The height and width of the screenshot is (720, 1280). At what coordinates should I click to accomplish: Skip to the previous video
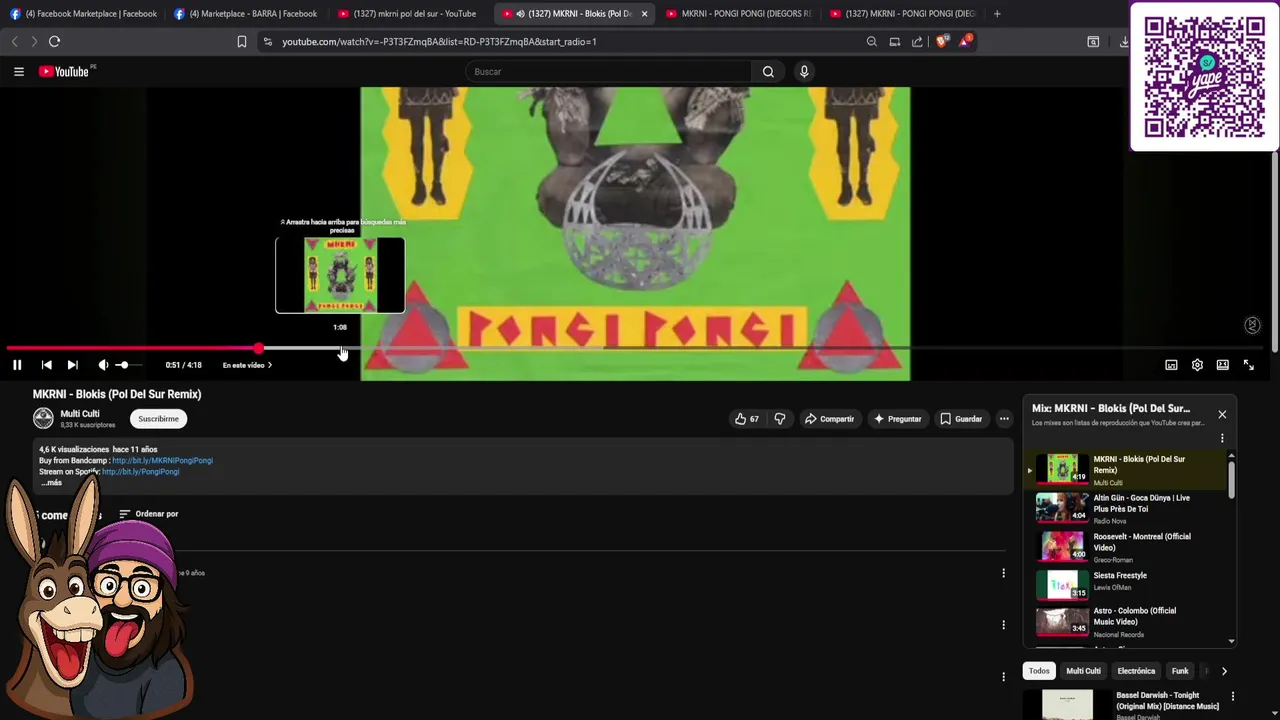click(x=46, y=365)
